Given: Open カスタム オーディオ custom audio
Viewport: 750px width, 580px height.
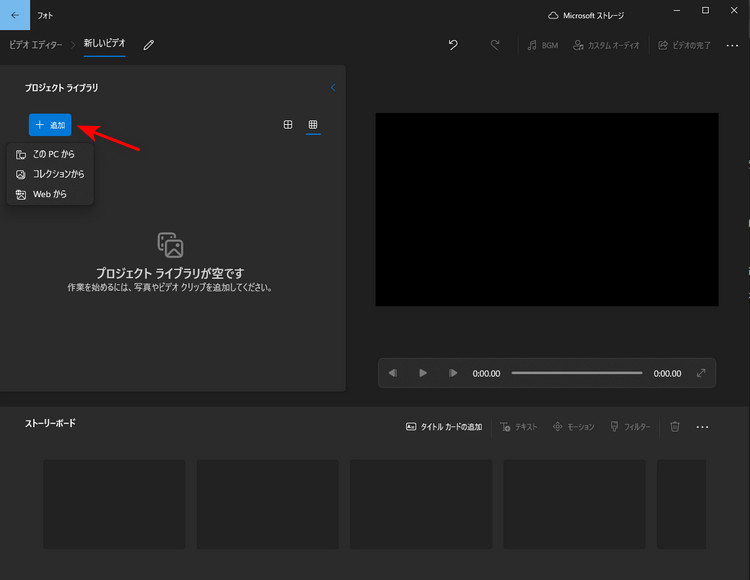Looking at the screenshot, I should pyautogui.click(x=606, y=45).
